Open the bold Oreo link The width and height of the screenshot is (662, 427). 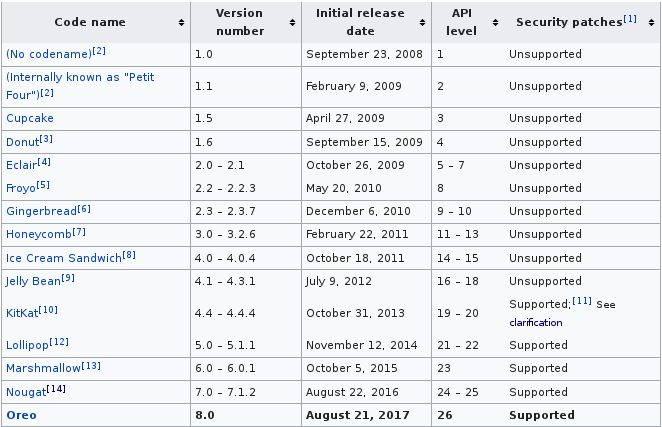(x=22, y=415)
